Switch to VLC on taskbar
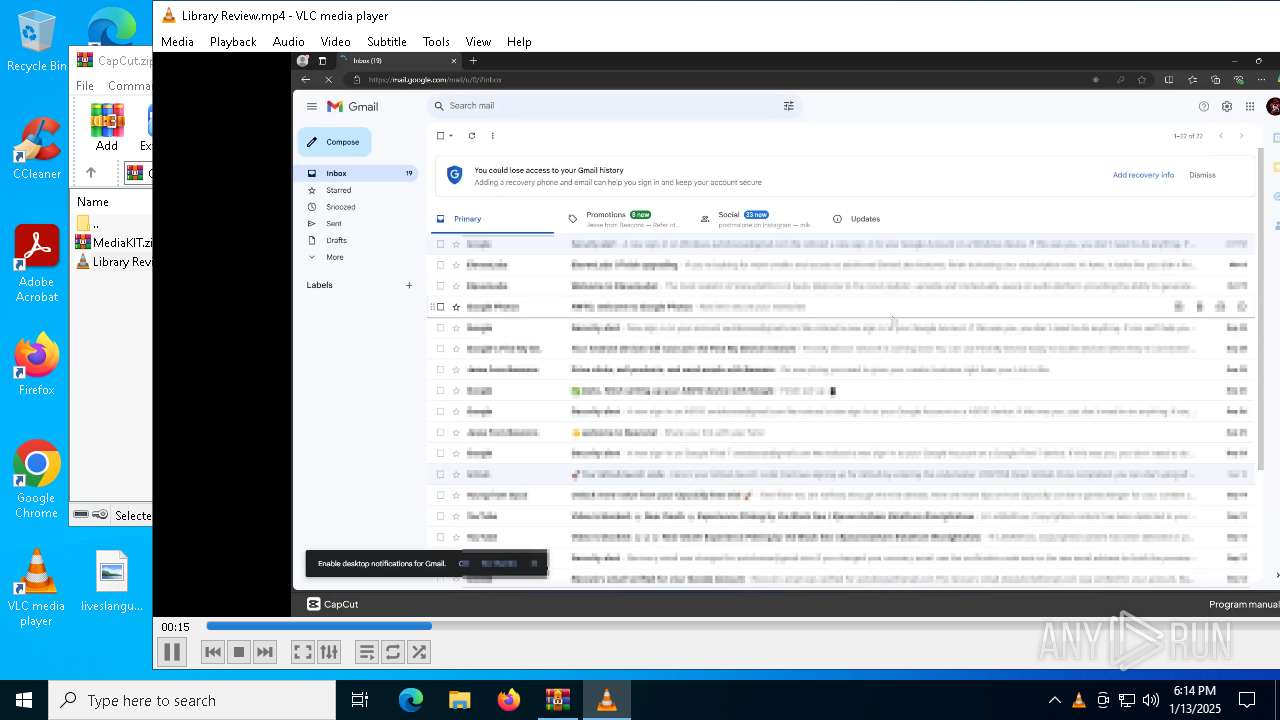Viewport: 1280px width, 720px height. 606,700
